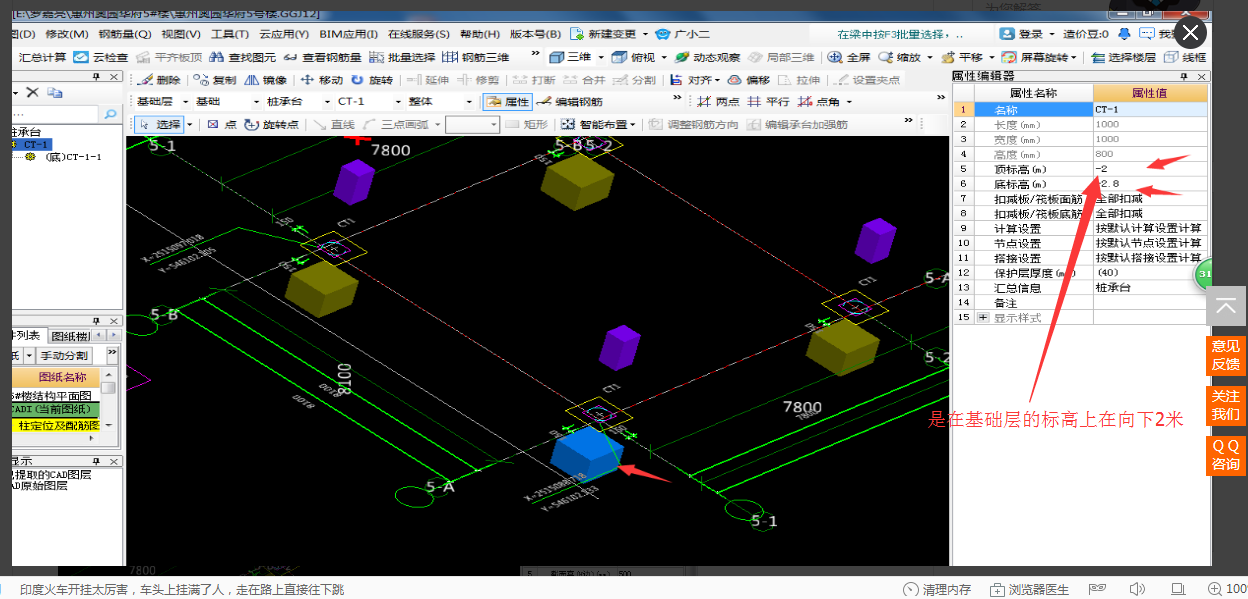Select the 平移 pan tool
Viewport: 1248px width, 599px height.
[x=962, y=57]
